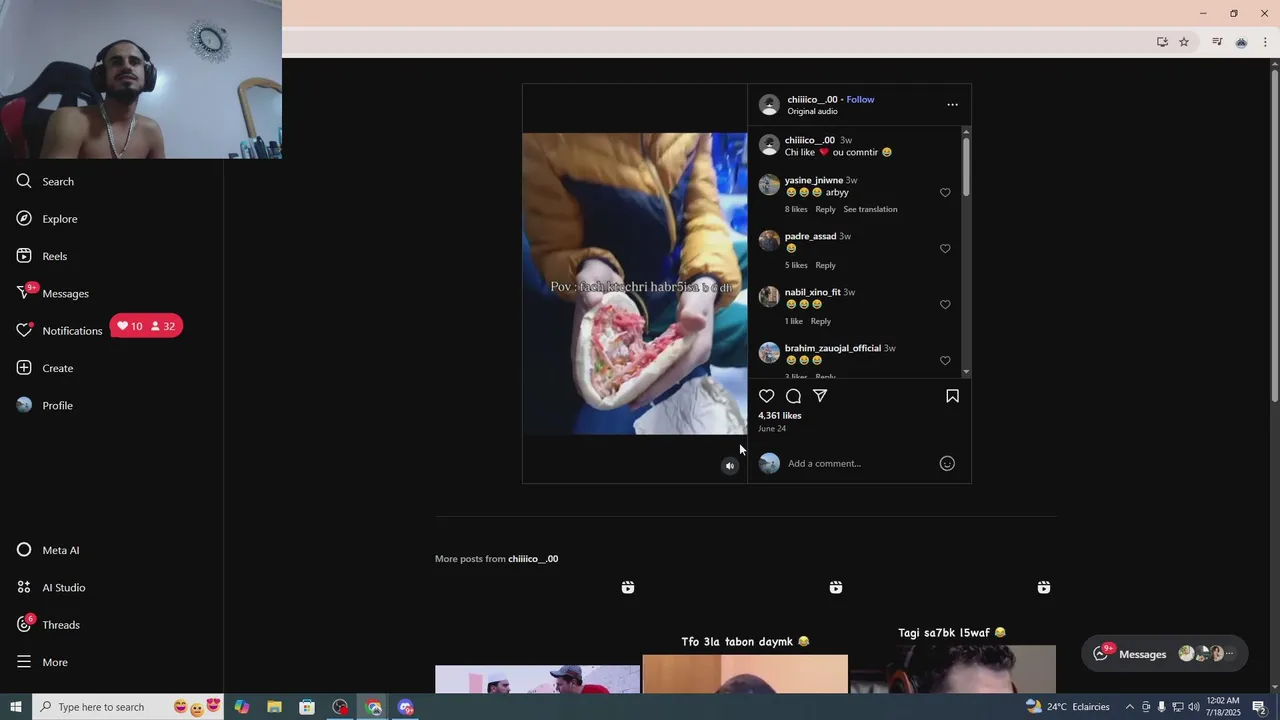The height and width of the screenshot is (720, 1280).
Task: Click the taskbar search box
Action: point(130,707)
